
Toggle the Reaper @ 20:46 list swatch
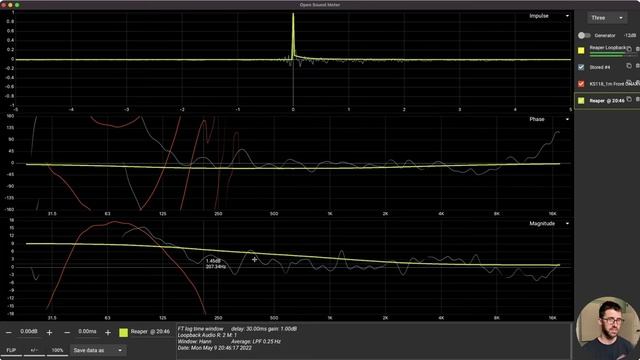(581, 101)
